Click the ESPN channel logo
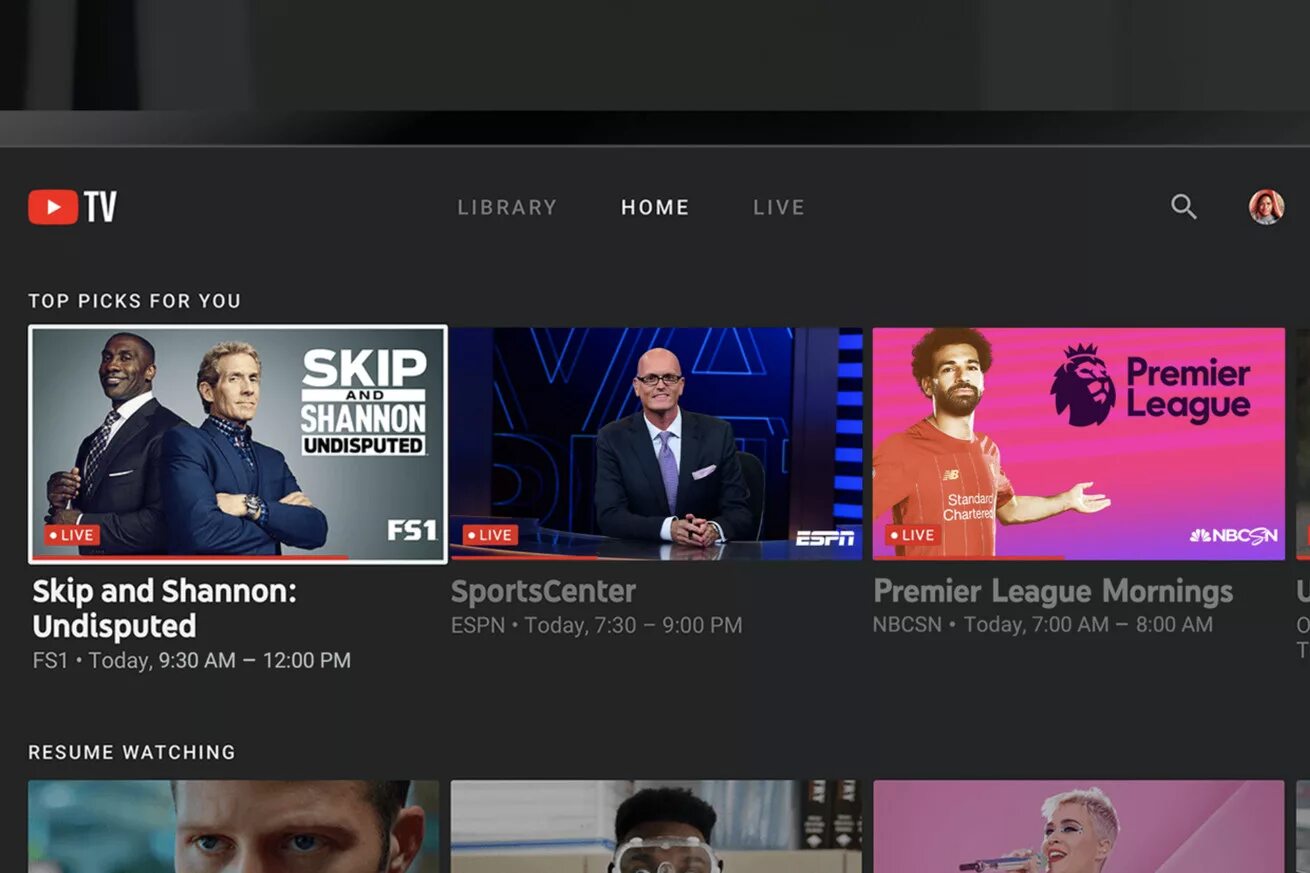 click(825, 538)
